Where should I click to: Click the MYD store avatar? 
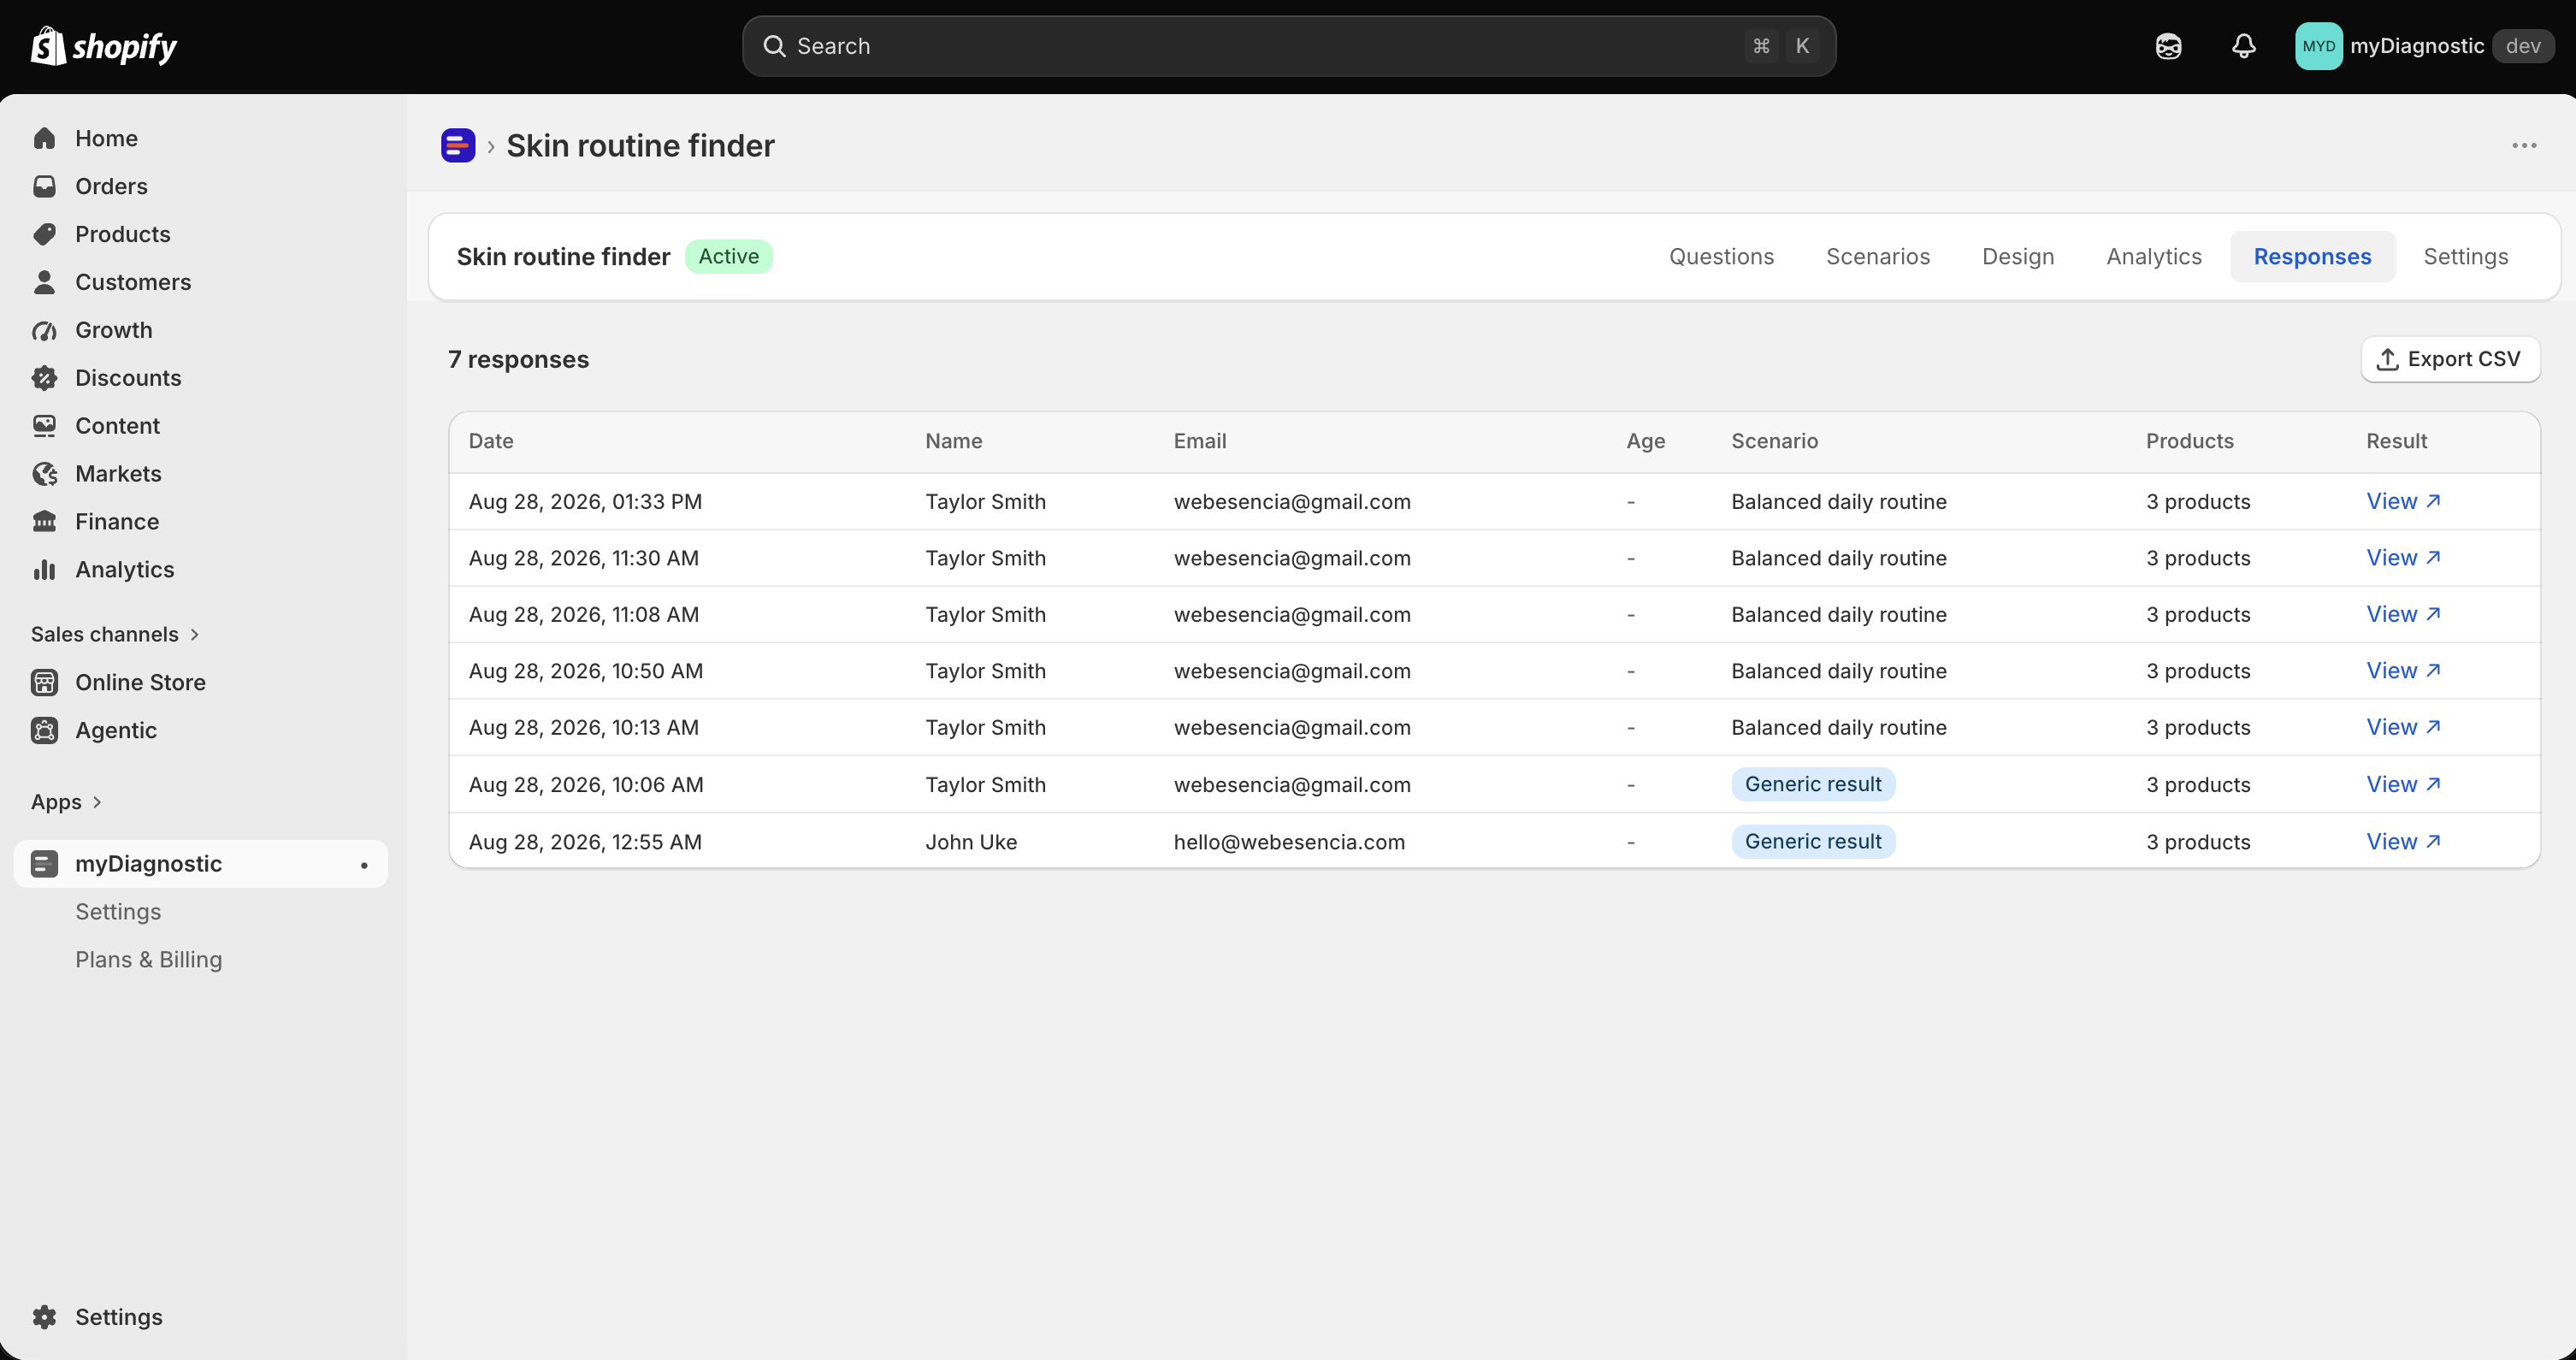pos(2318,46)
